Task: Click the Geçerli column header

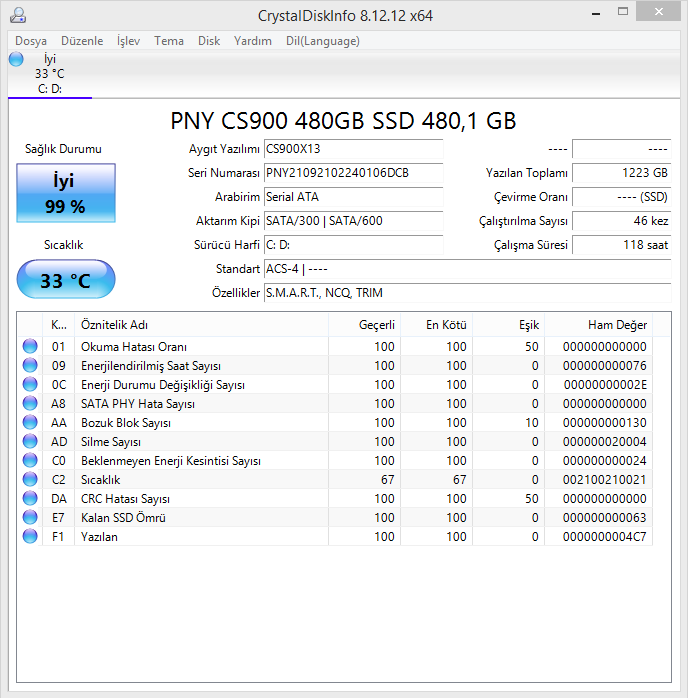Action: (364, 325)
